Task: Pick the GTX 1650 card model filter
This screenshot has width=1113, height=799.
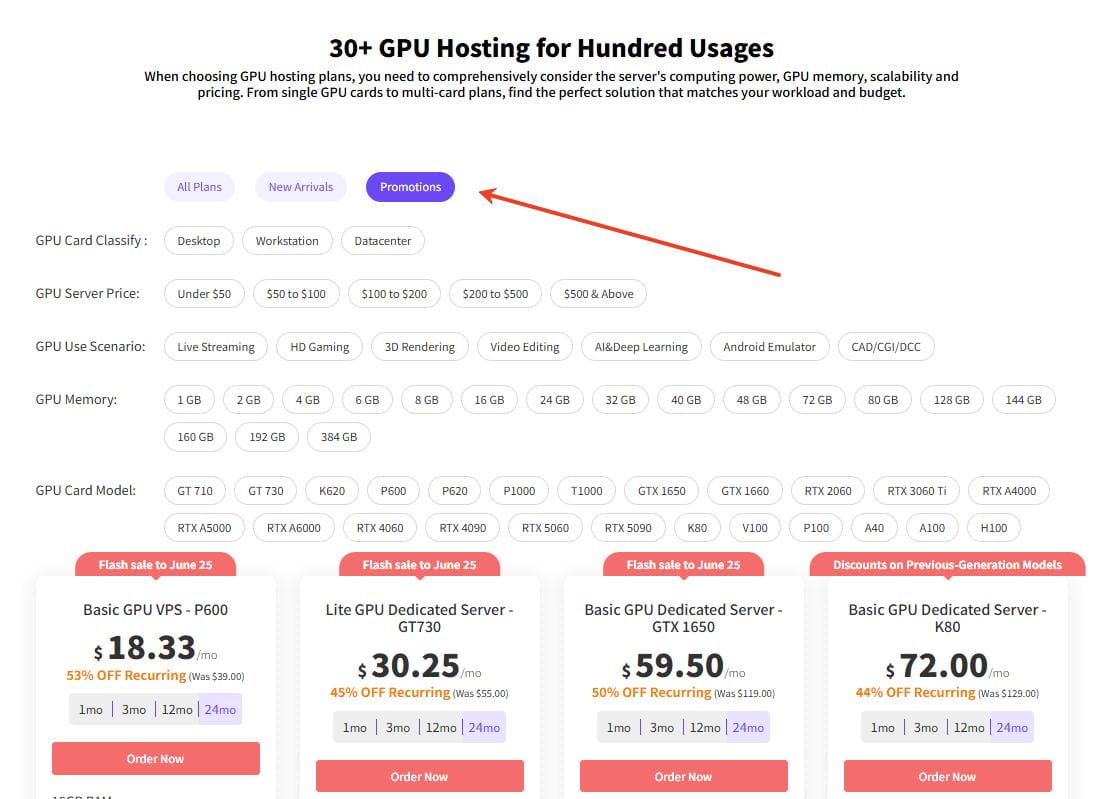Action: [662, 490]
